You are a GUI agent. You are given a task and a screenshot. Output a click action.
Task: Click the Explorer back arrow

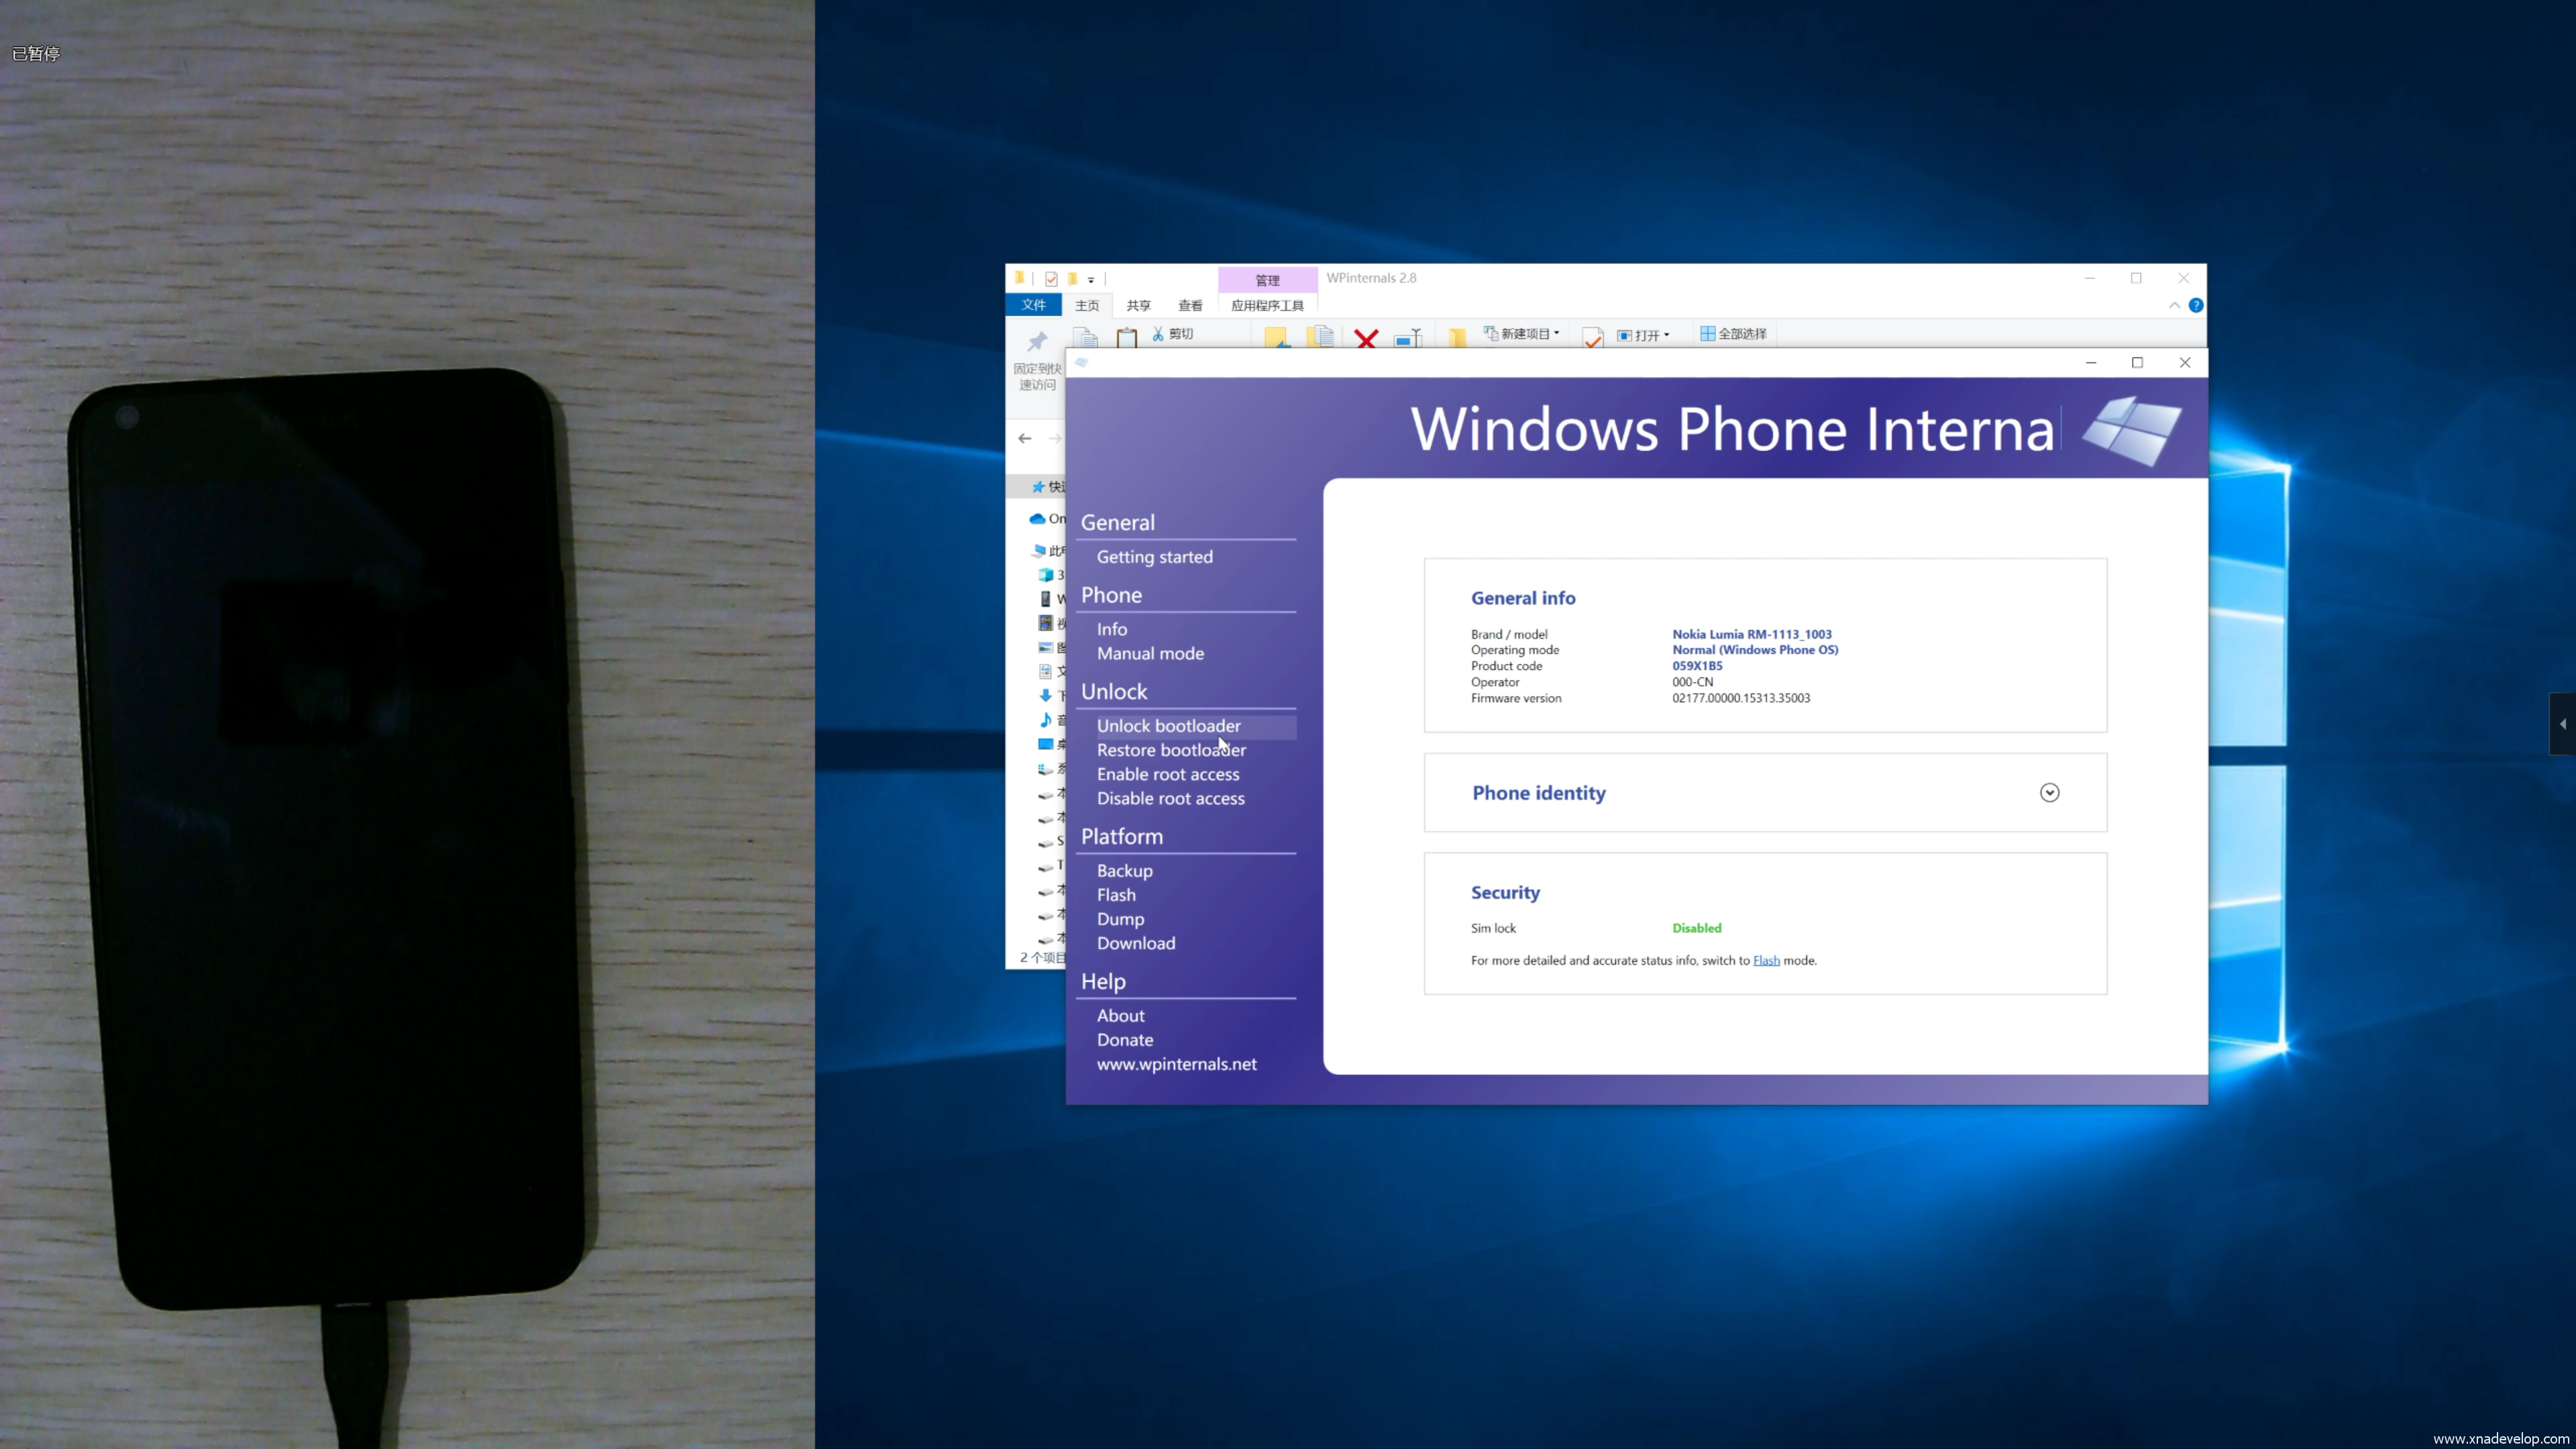pos(1025,438)
